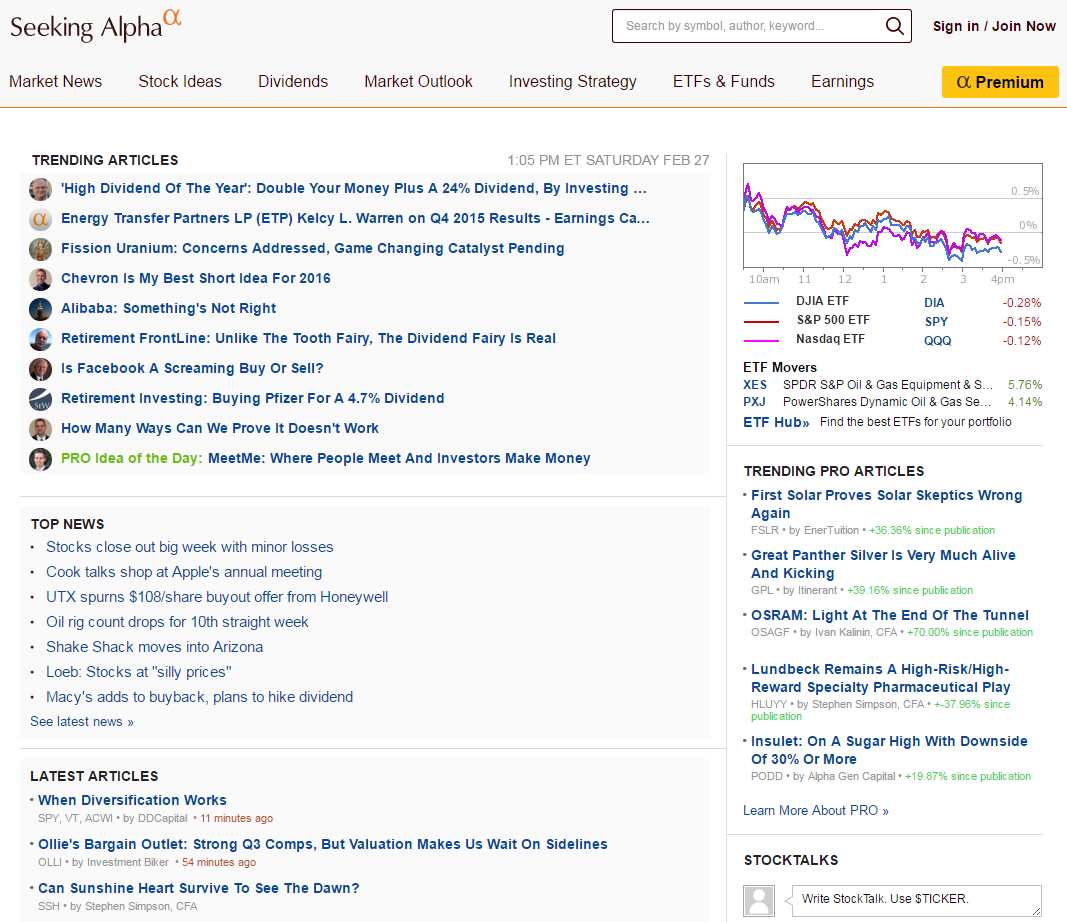Click Sign in / Join Now
Viewport: 1067px width, 922px height.
994,26
